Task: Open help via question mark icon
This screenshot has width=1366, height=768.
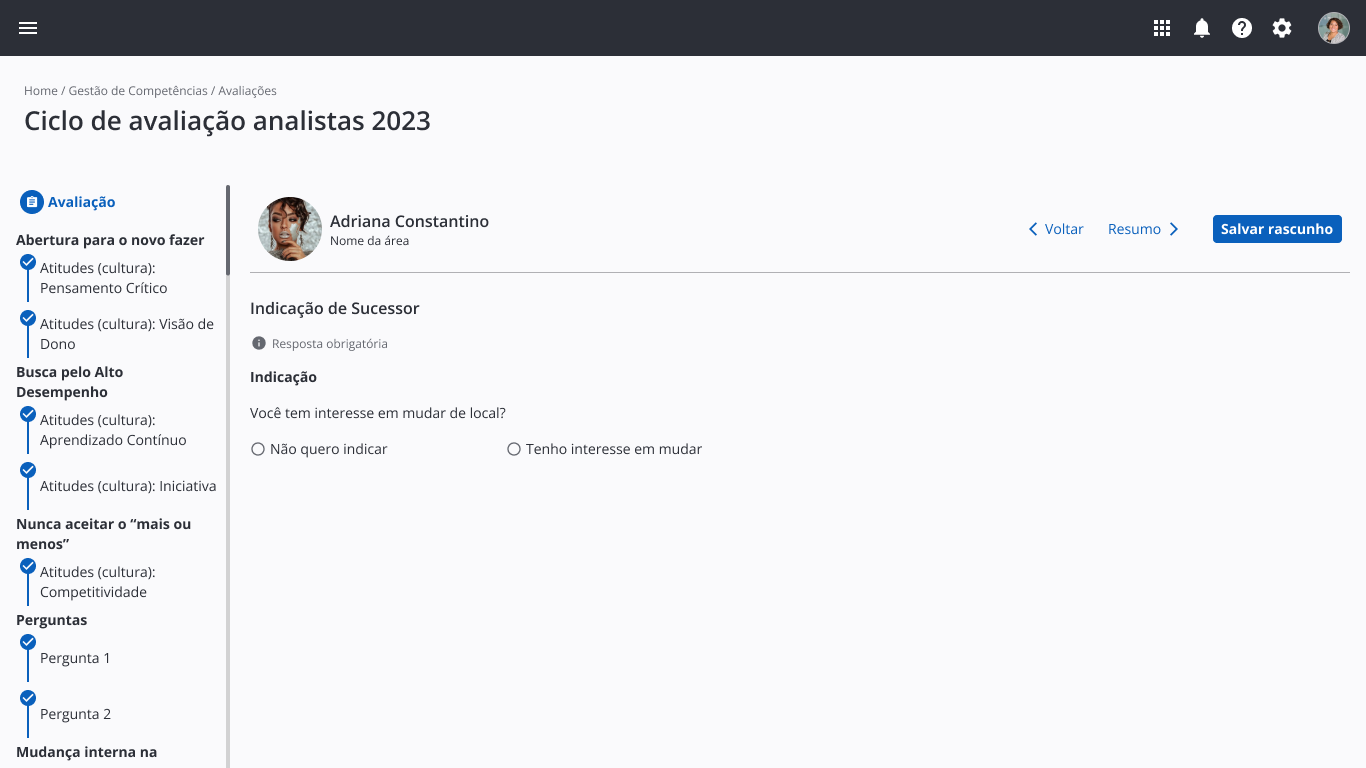Action: [x=1242, y=28]
